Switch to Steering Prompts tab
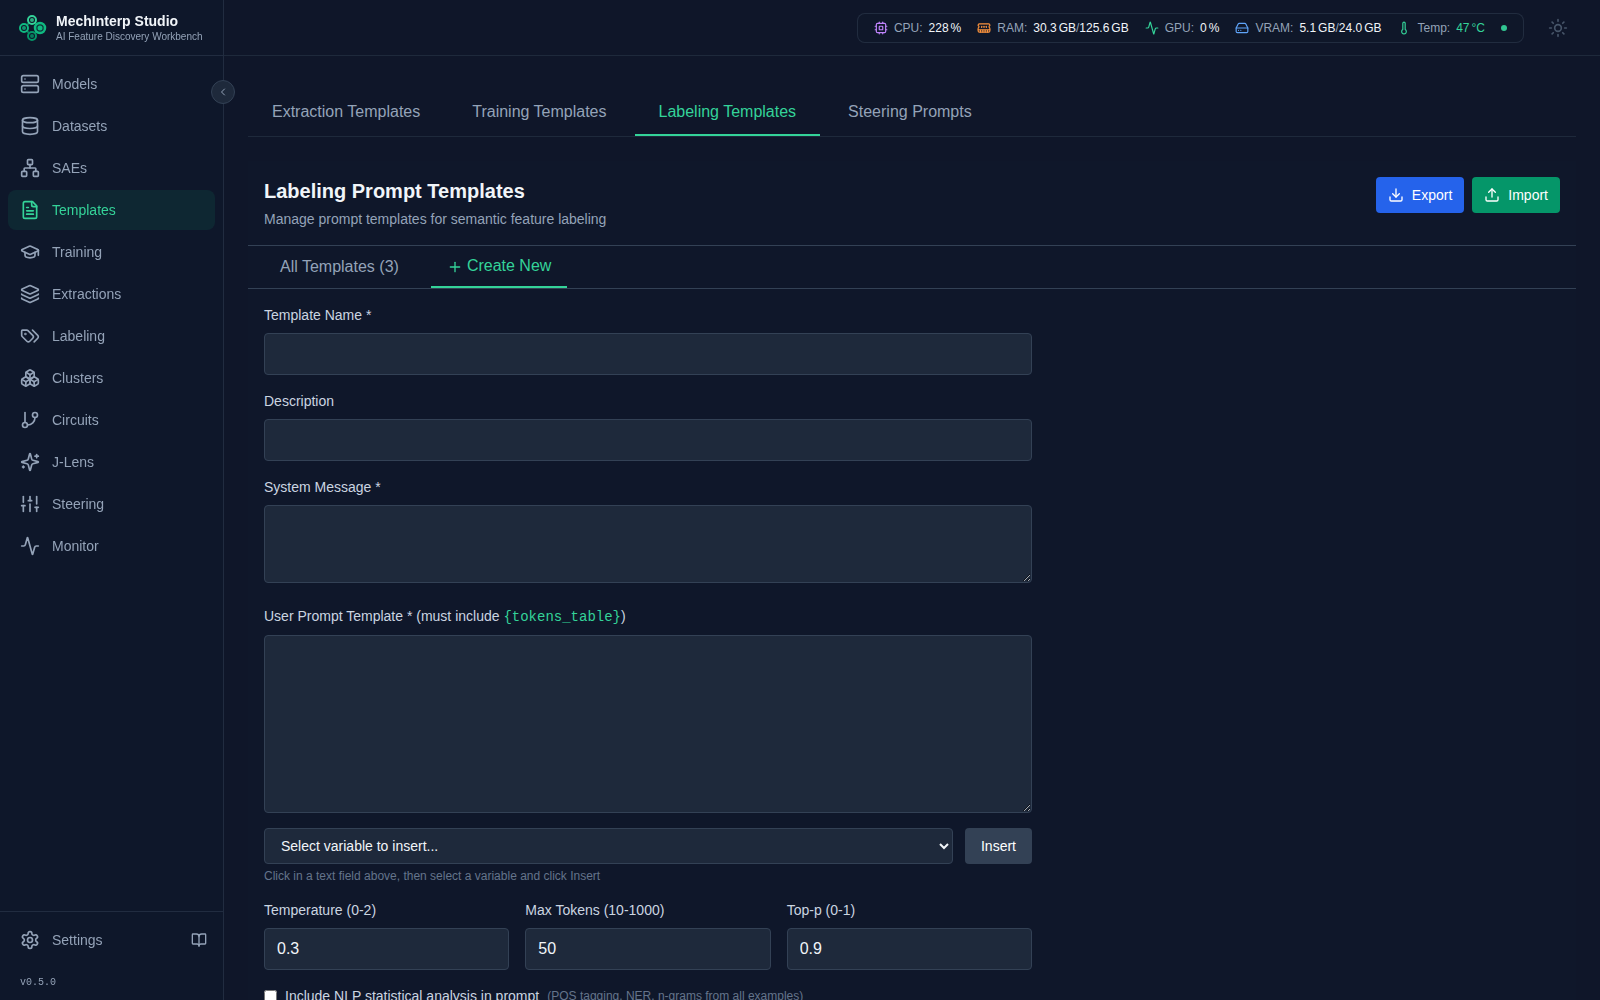The width and height of the screenshot is (1600, 1000). (x=910, y=112)
